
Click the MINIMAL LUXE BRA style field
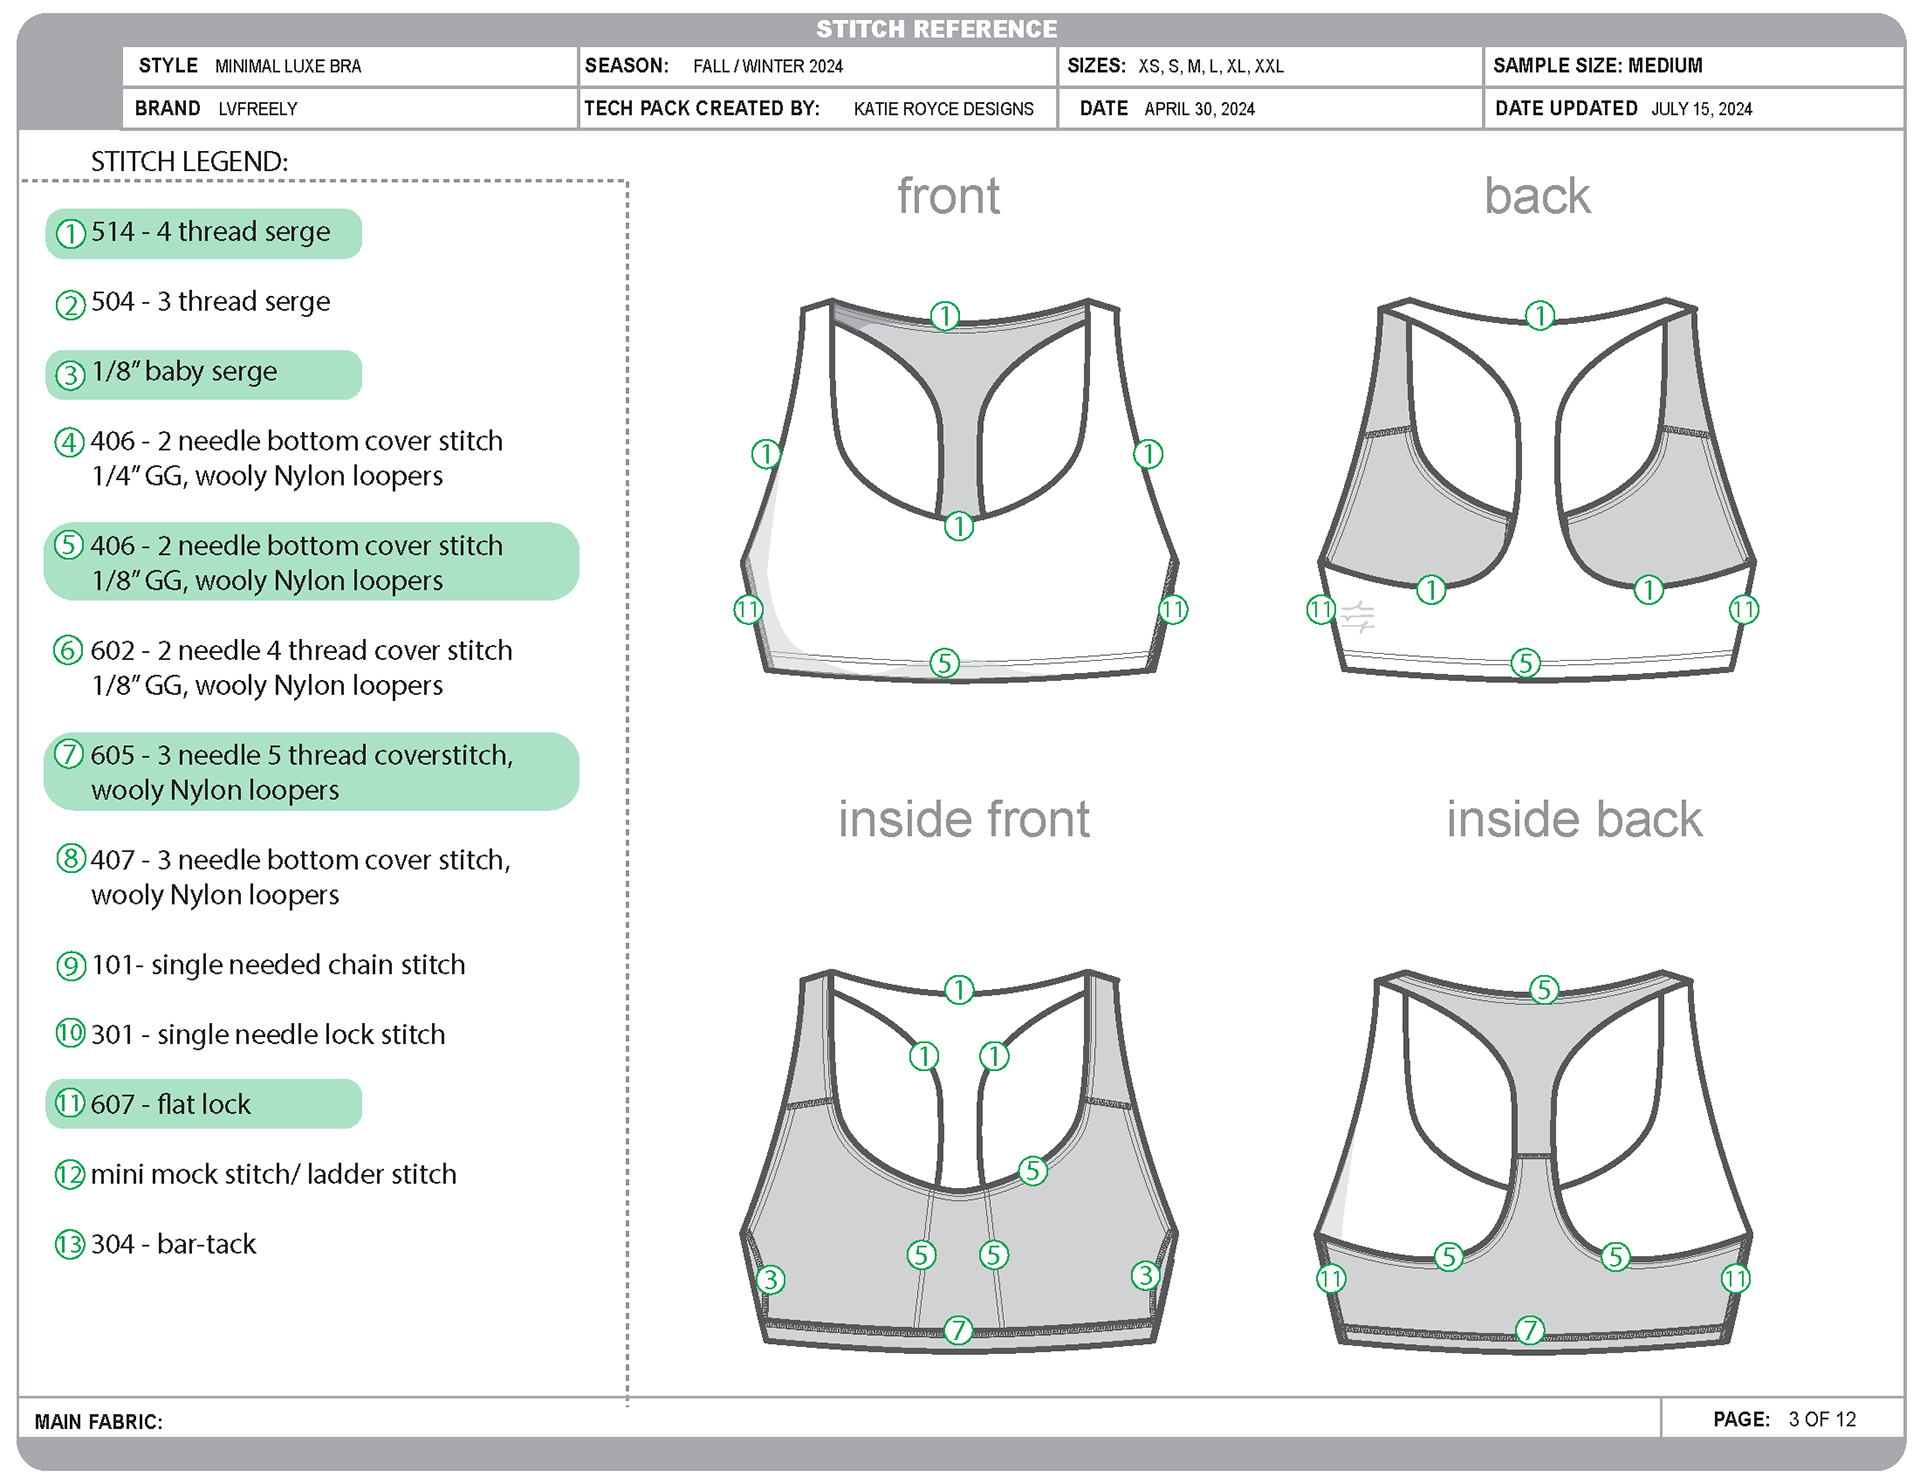(288, 67)
